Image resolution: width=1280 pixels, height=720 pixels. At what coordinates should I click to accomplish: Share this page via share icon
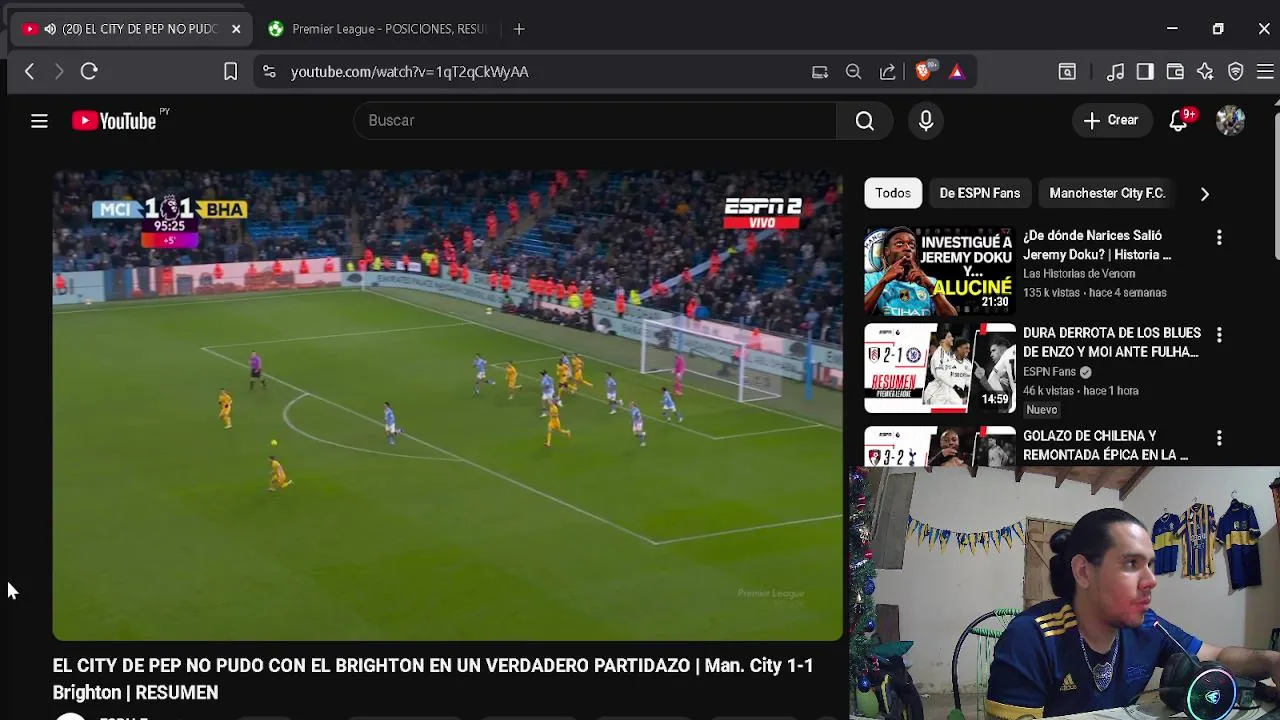(887, 72)
